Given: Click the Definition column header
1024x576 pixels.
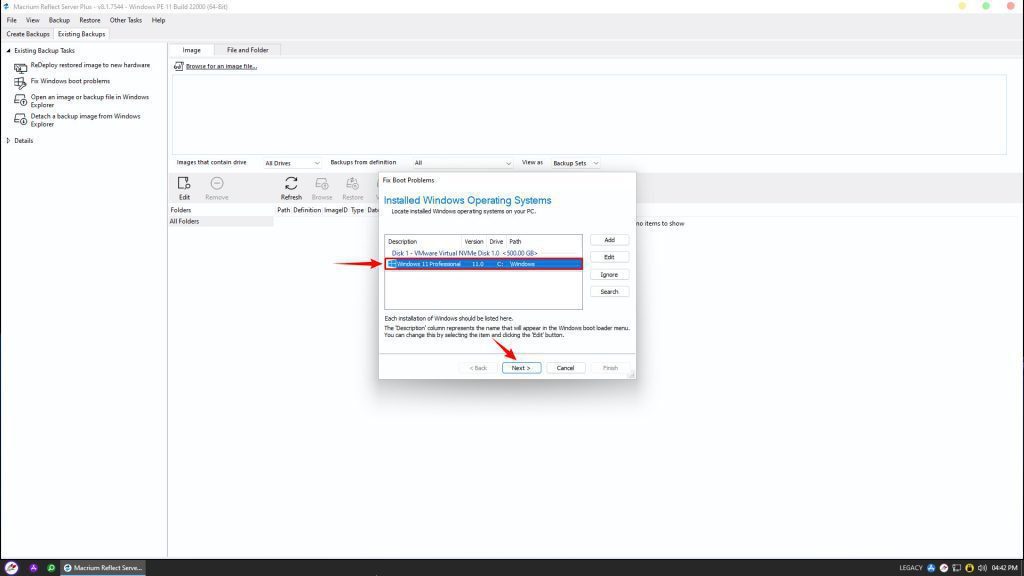Looking at the screenshot, I should click(307, 210).
